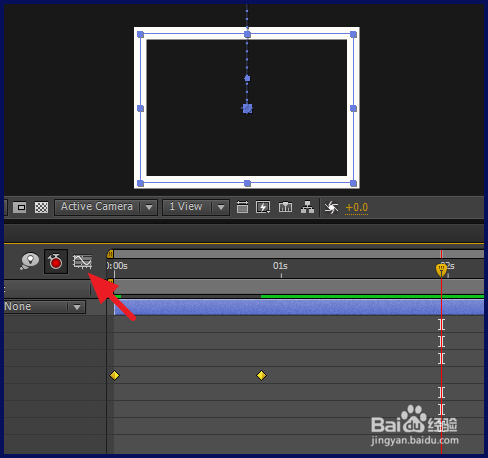Toggle Auto-keyframe stopwatch button

[56, 261]
